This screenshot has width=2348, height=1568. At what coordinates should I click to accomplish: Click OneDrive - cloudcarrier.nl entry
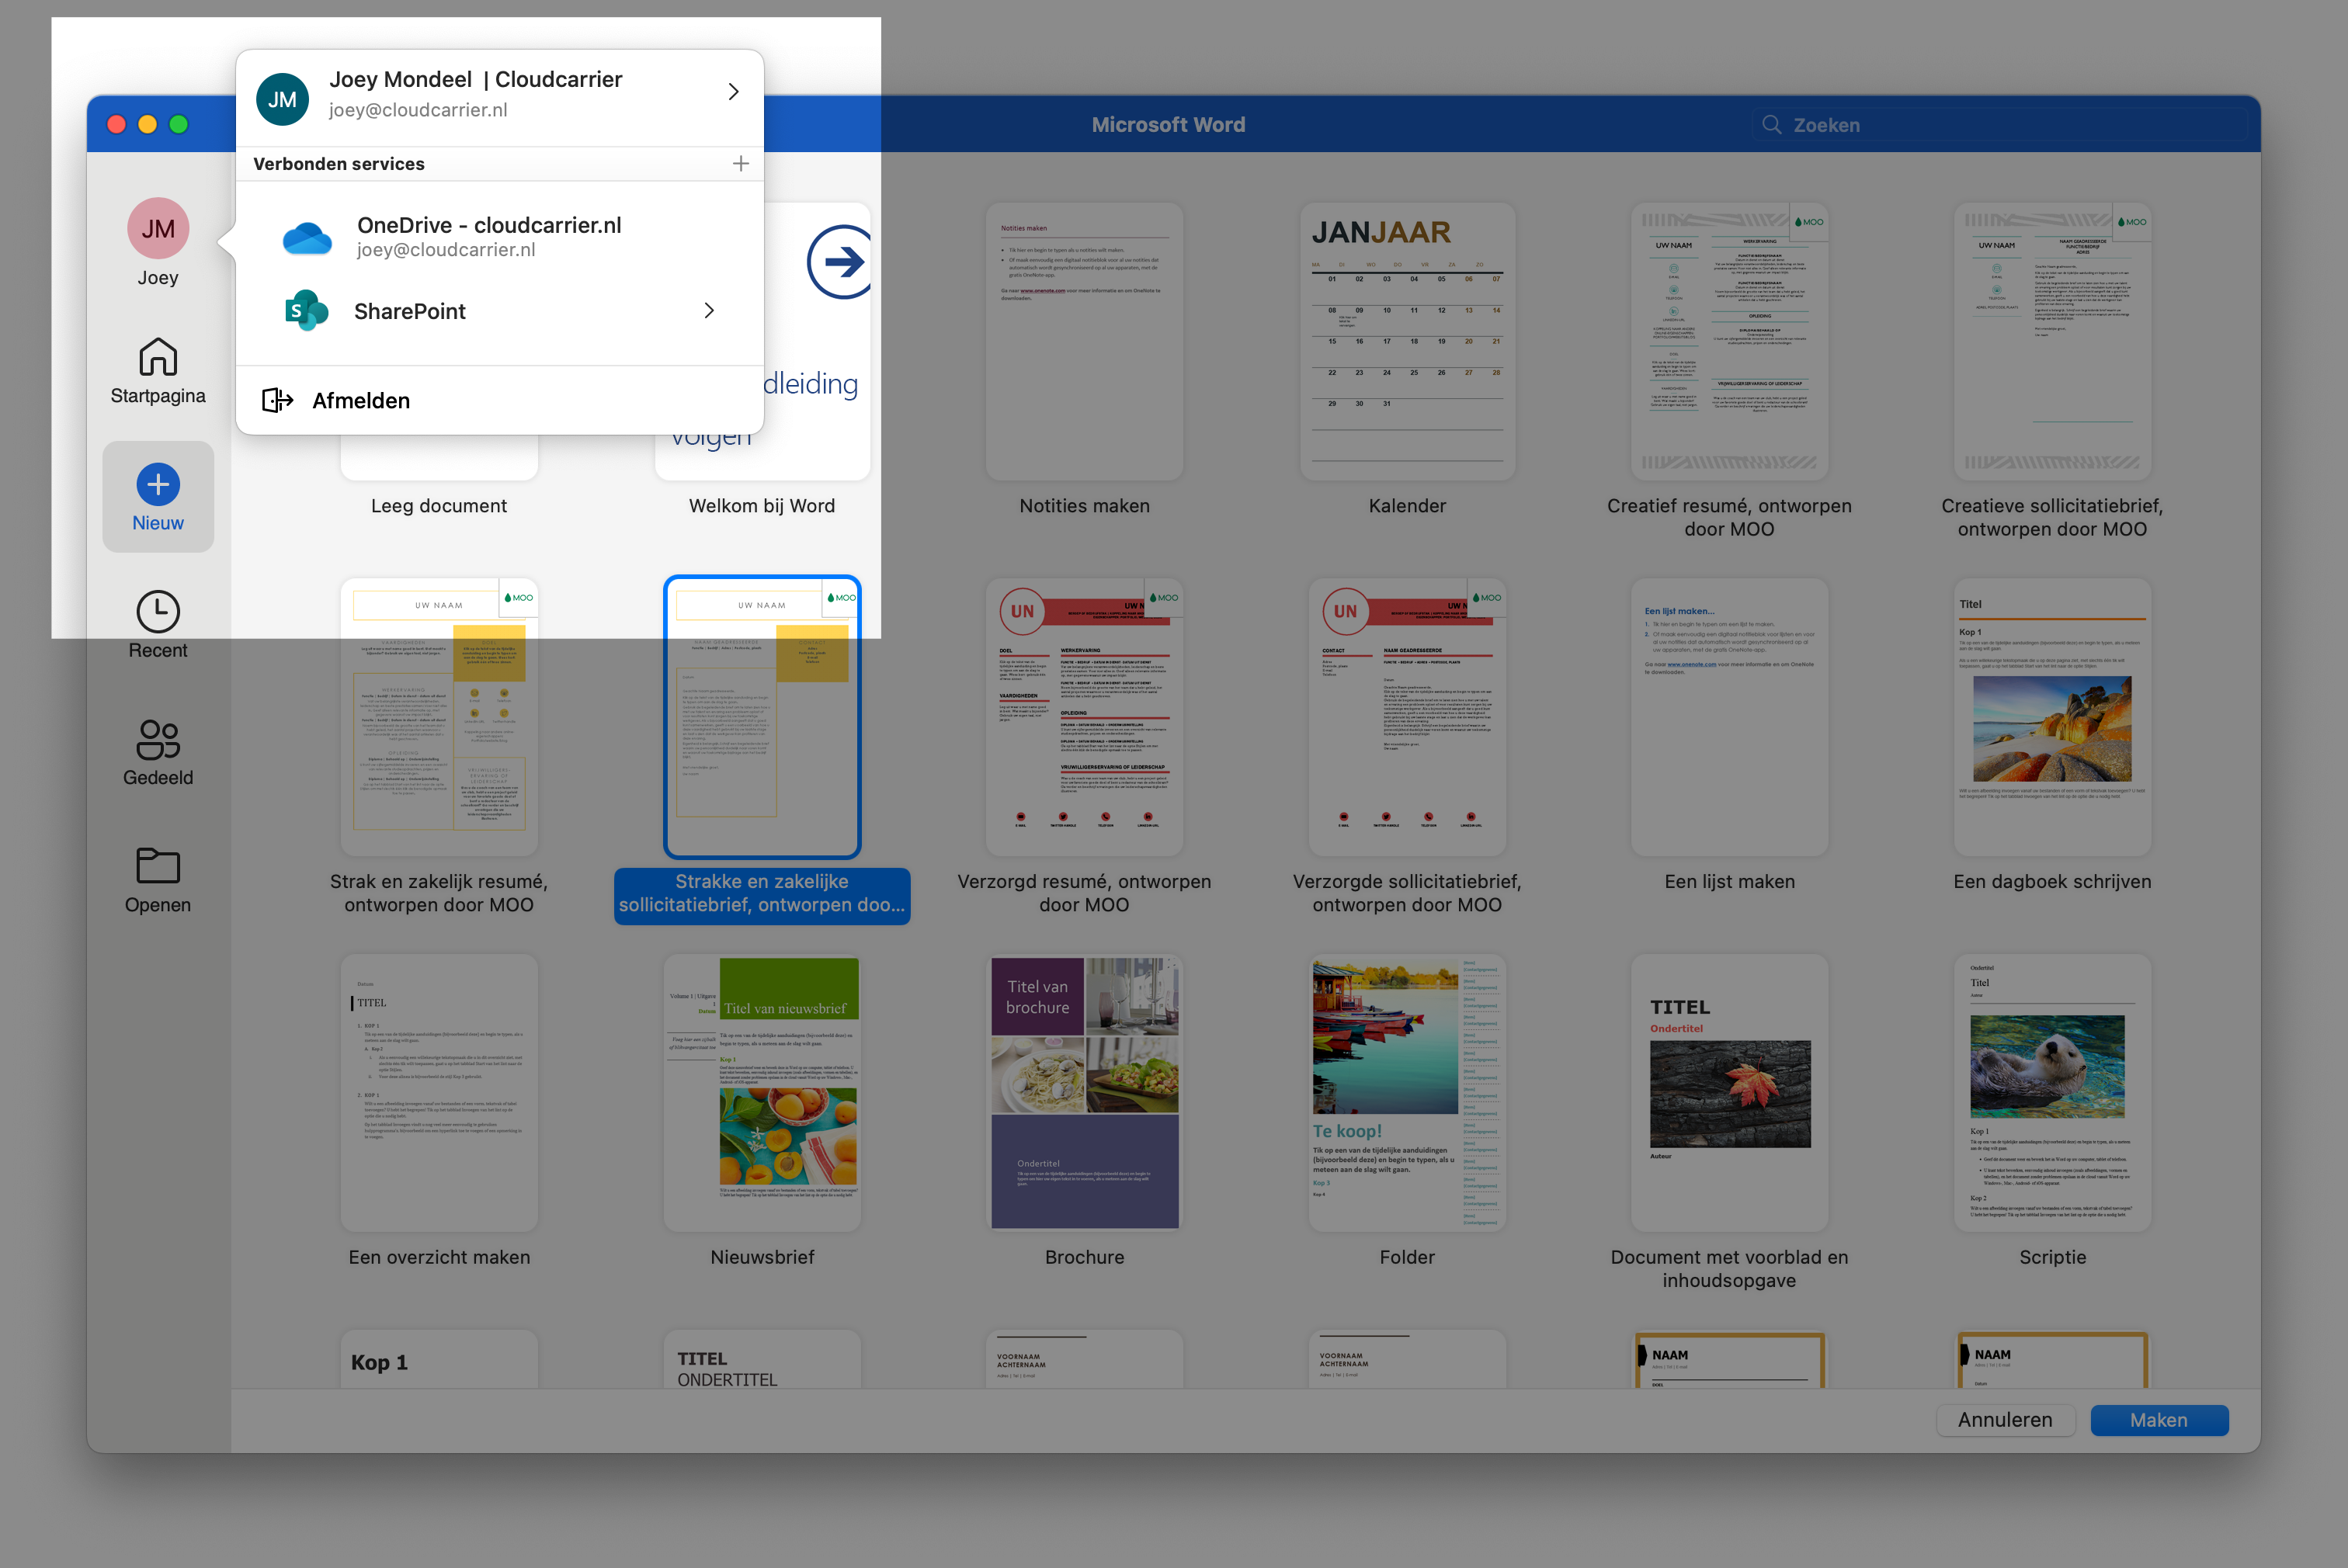pyautogui.click(x=500, y=237)
